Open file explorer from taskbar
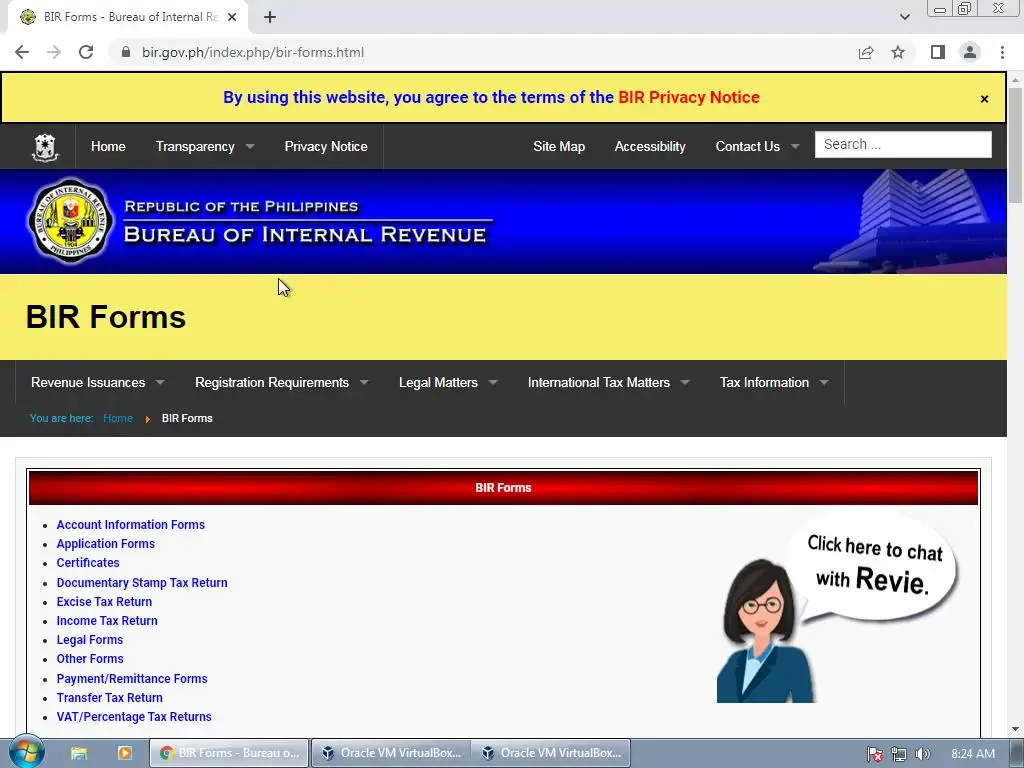This screenshot has width=1024, height=768. tap(79, 753)
